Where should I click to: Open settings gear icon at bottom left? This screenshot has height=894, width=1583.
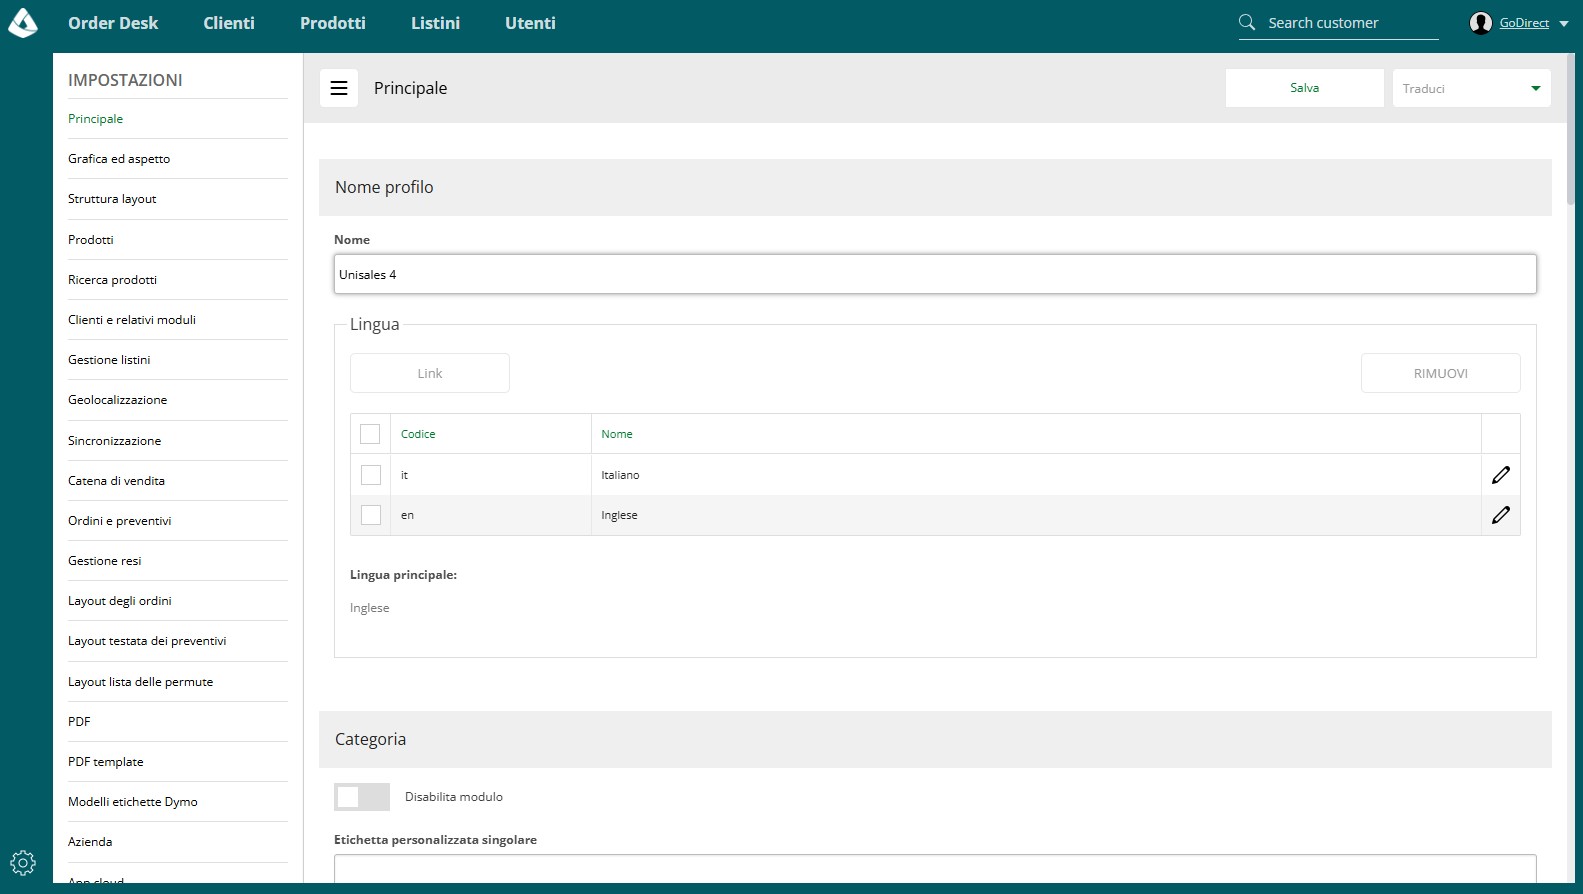click(23, 863)
